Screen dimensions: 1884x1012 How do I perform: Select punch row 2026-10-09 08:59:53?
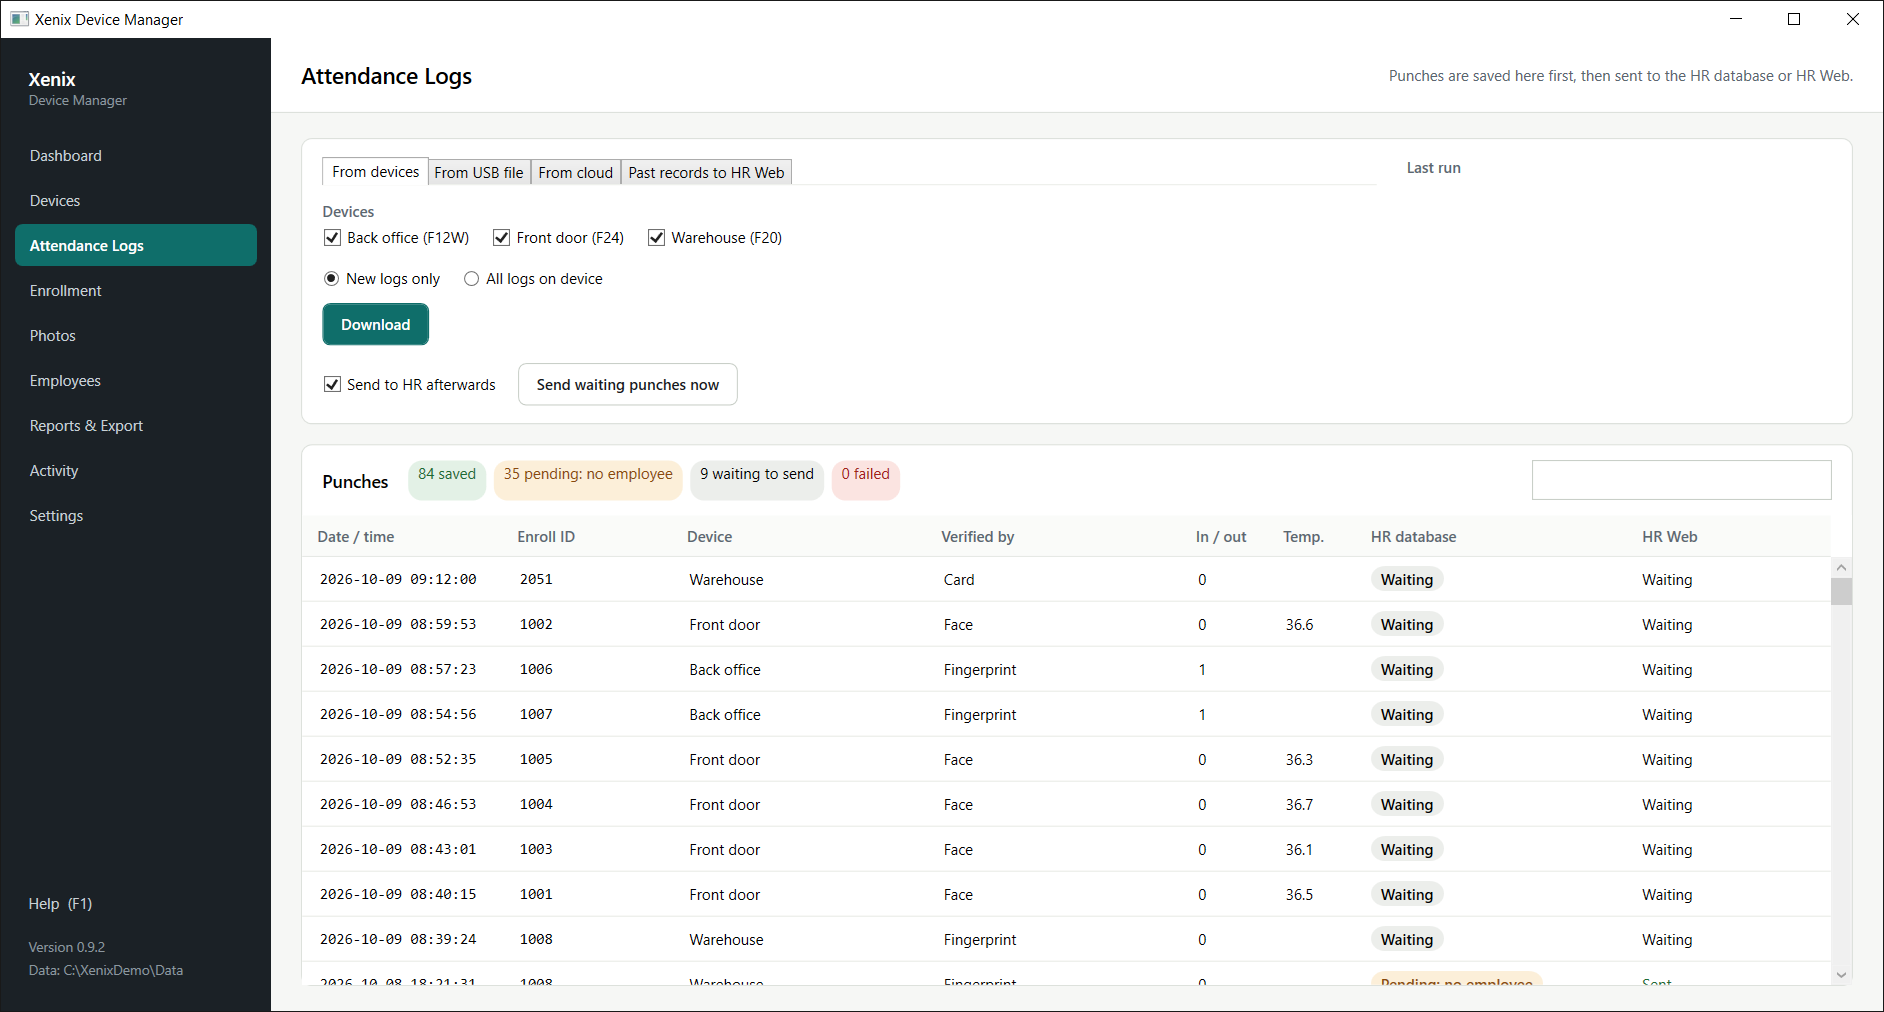[x=1066, y=624]
